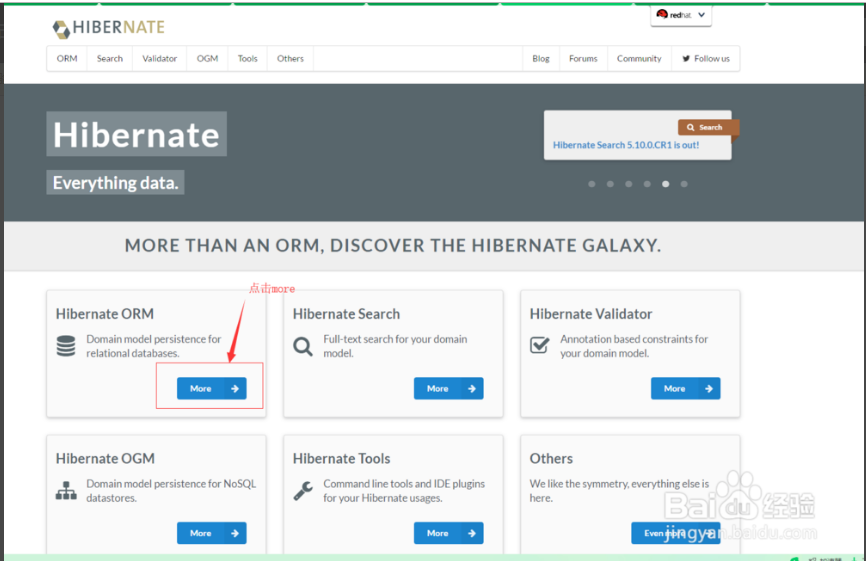866x561 pixels.
Task: Expand the redhat dropdown chevron
Action: point(701,15)
